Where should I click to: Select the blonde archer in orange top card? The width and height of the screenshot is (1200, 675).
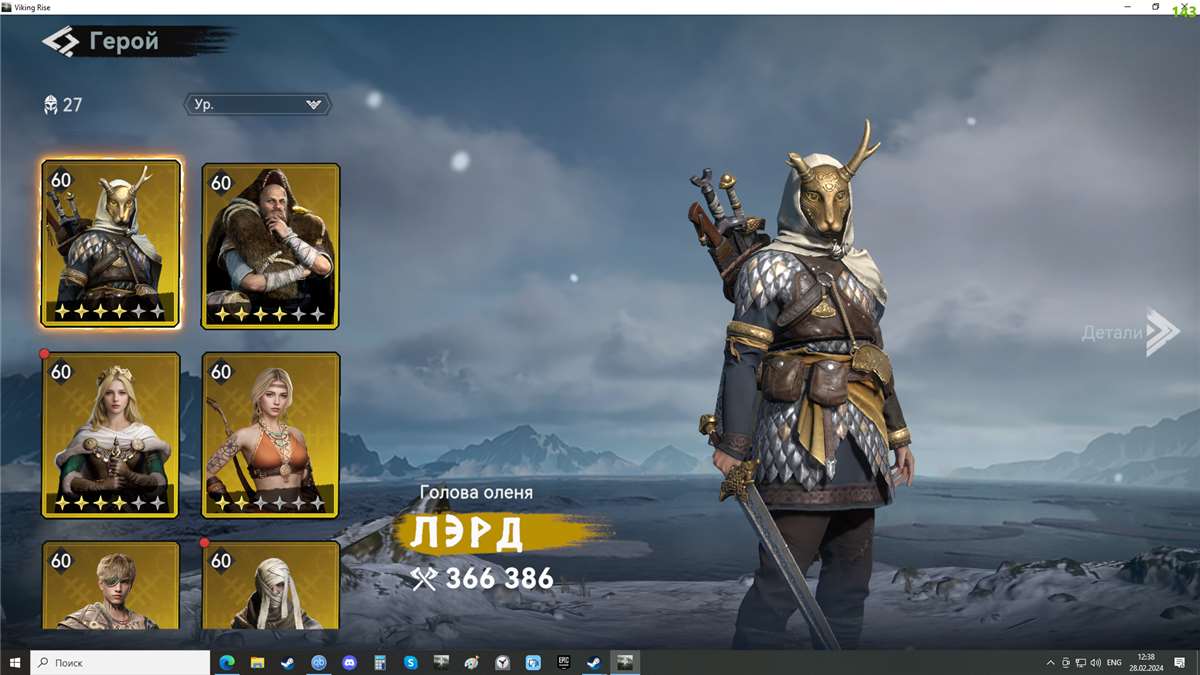(x=271, y=435)
